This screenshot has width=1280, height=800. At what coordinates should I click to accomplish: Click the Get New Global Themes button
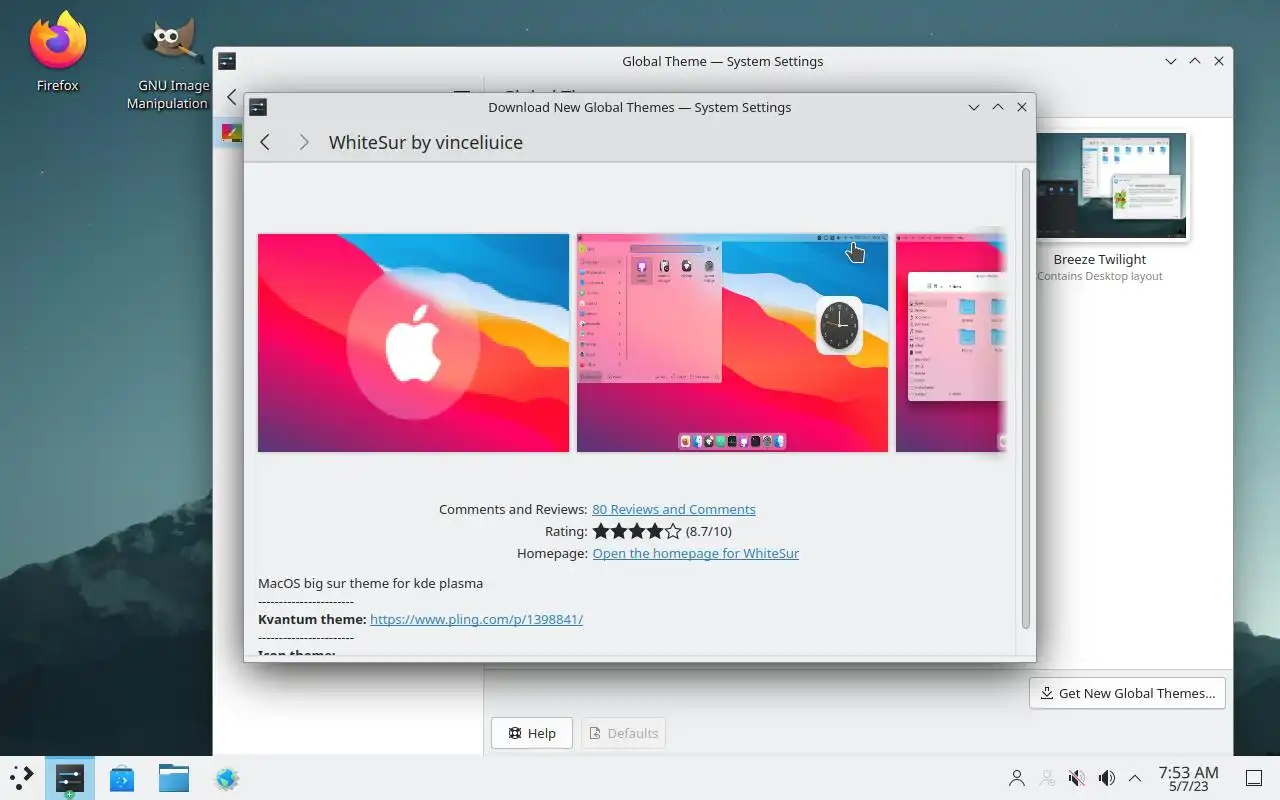pos(1127,693)
